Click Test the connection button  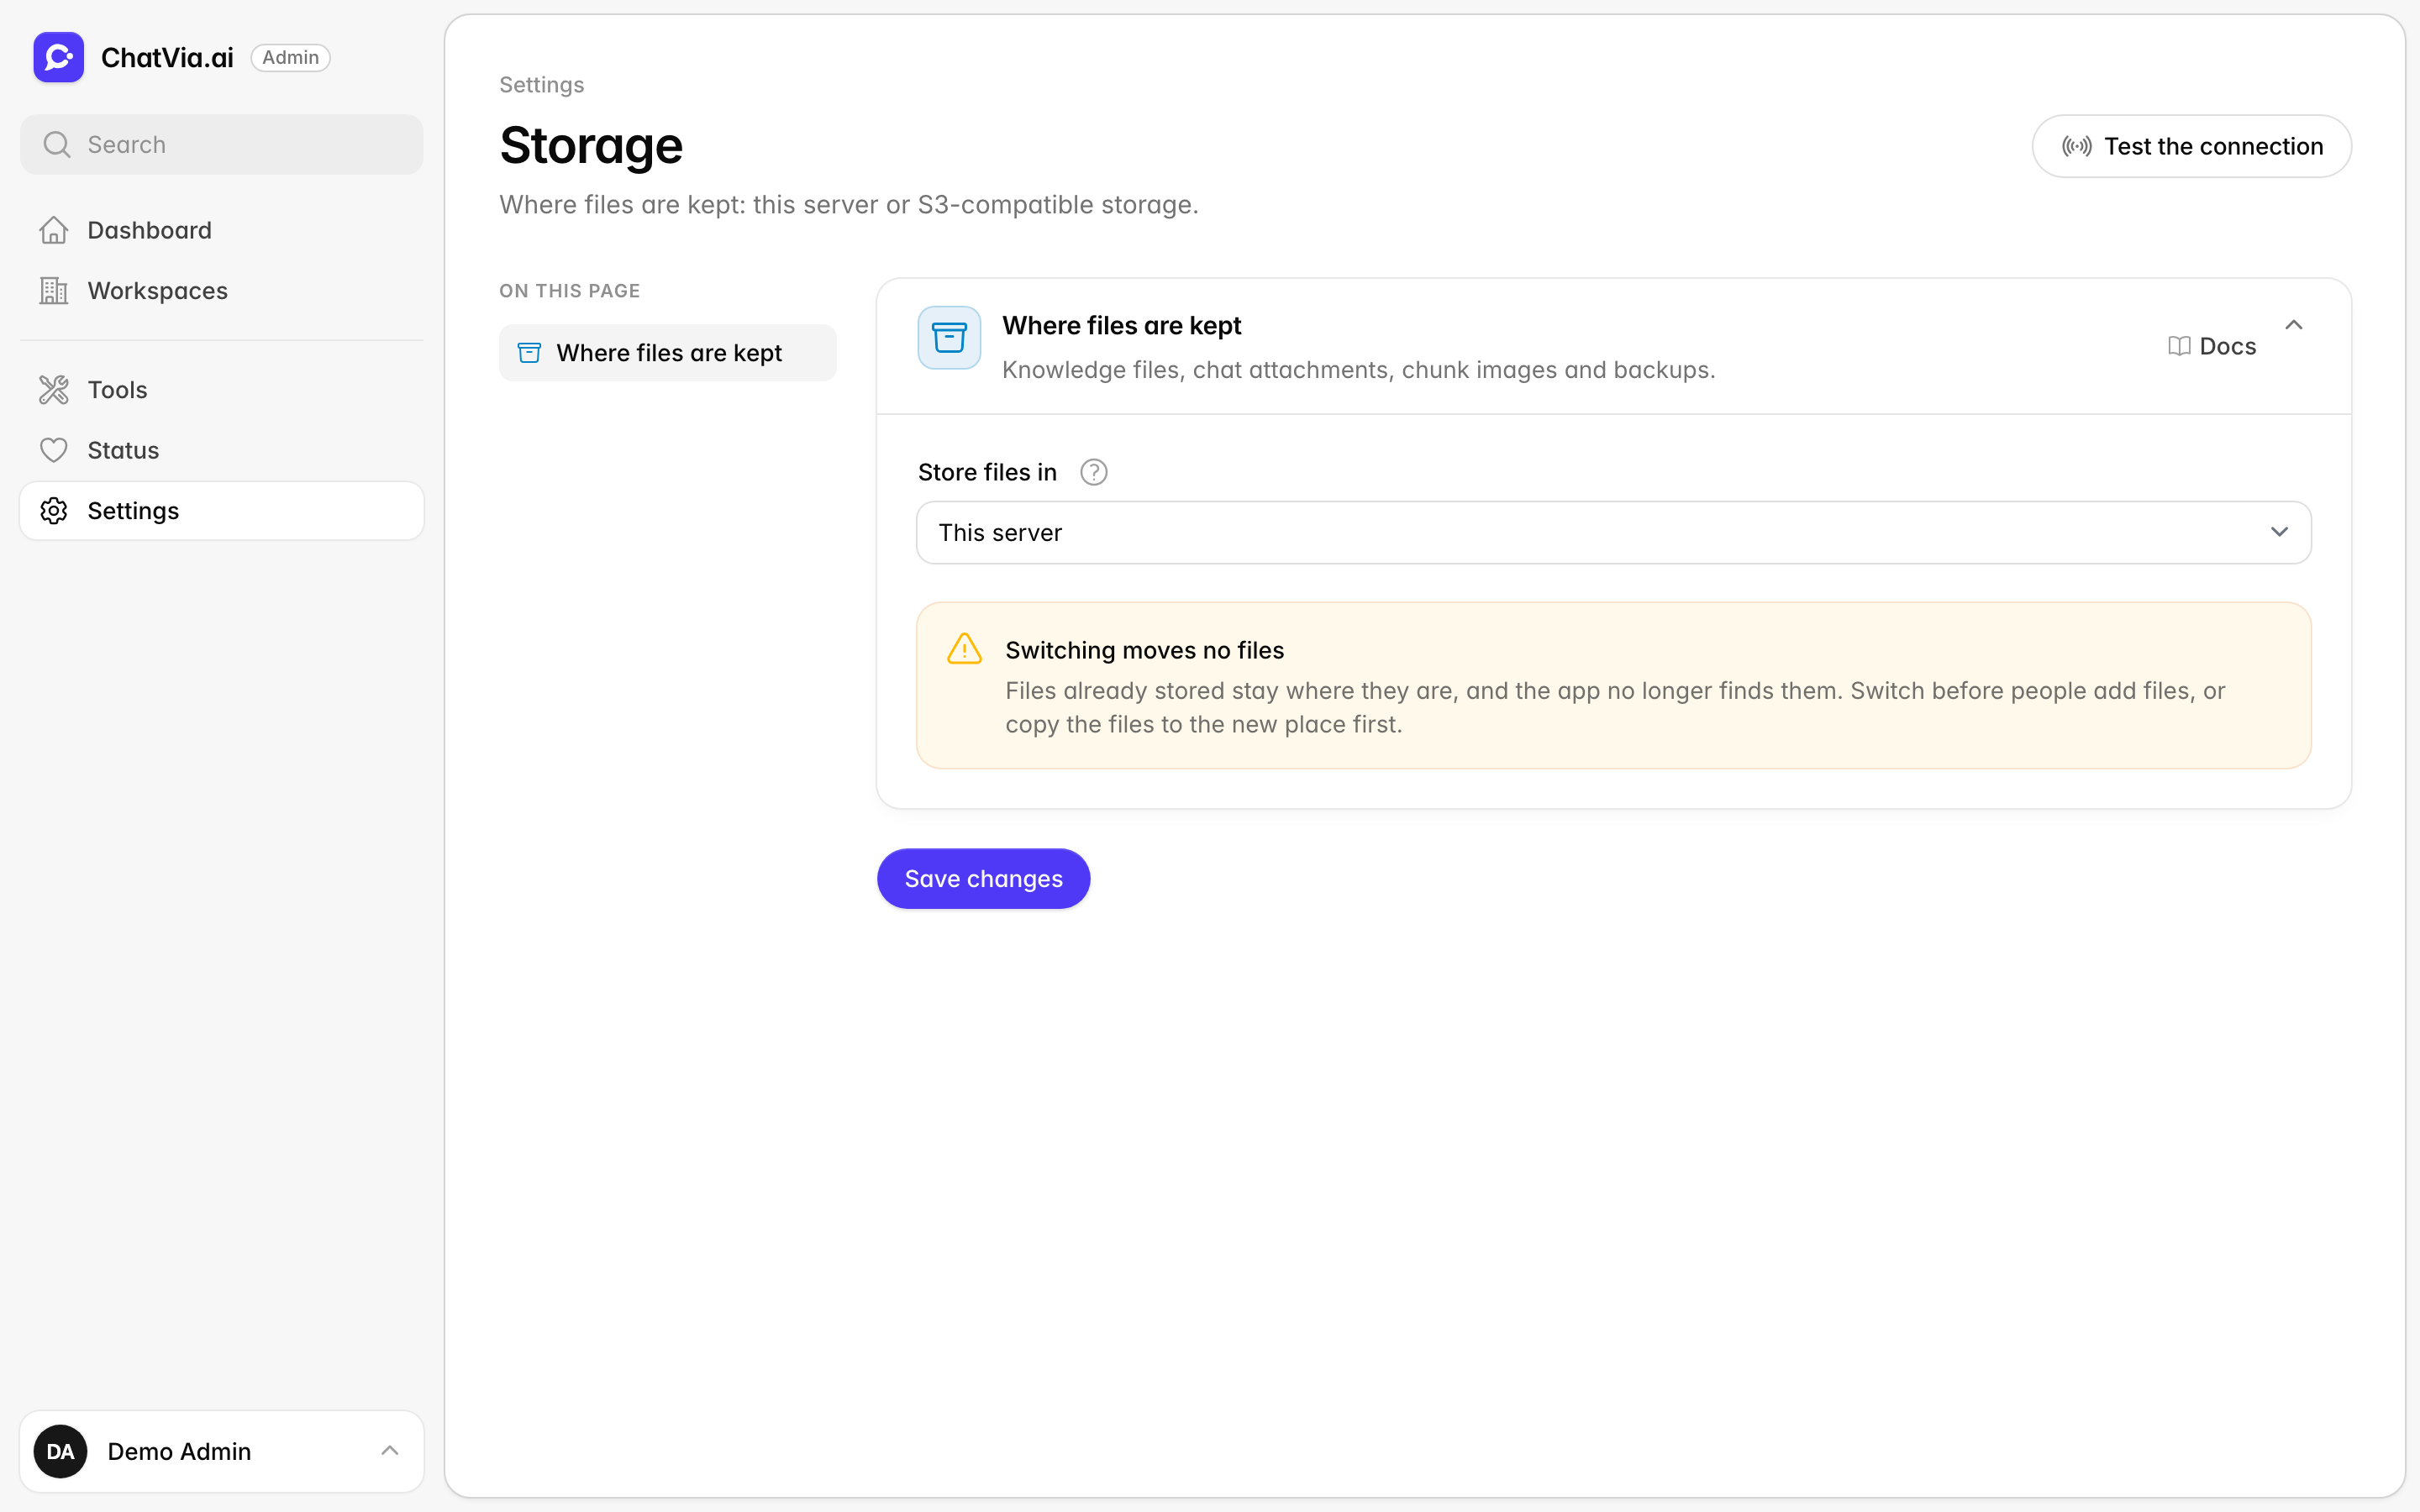click(2191, 146)
